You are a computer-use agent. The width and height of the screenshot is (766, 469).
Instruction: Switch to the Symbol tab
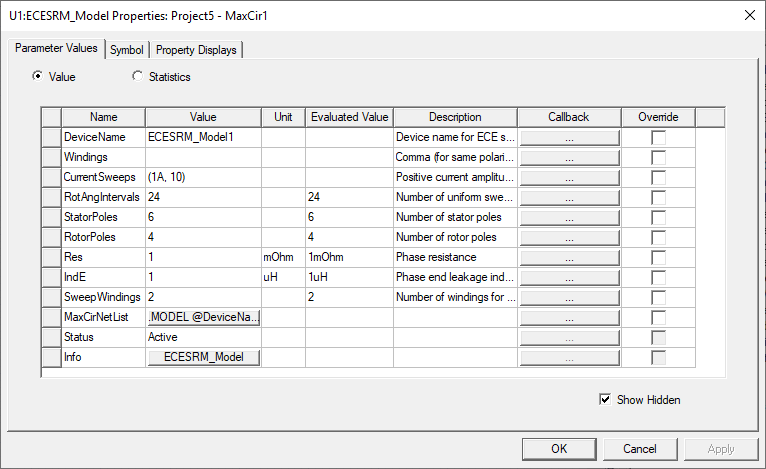click(127, 50)
